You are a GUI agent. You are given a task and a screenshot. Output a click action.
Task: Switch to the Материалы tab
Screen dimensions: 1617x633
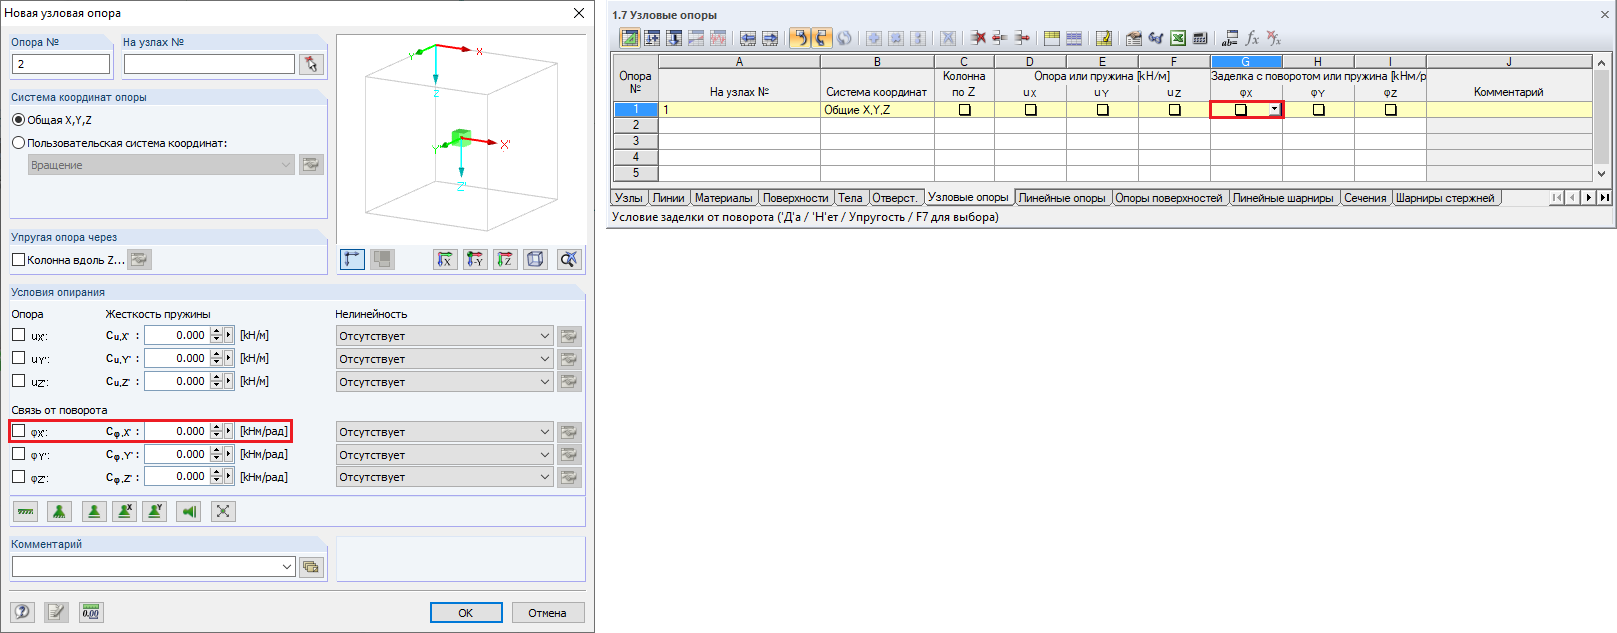tap(724, 198)
